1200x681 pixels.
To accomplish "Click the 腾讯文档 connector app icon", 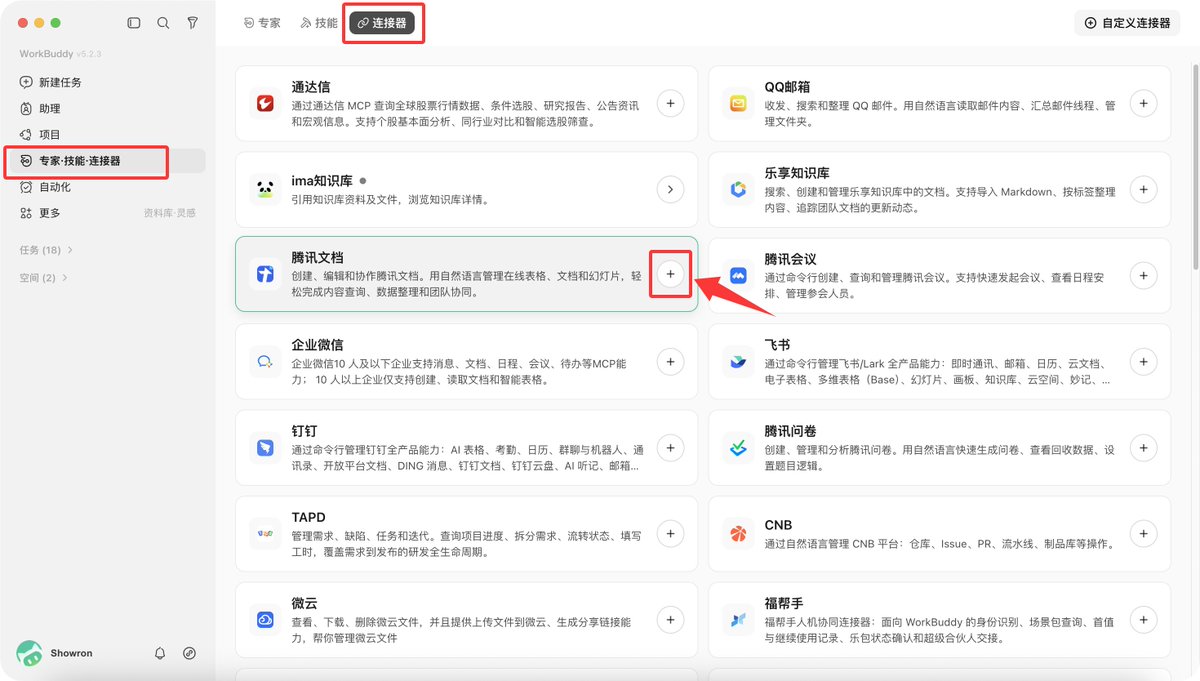I will (x=264, y=274).
